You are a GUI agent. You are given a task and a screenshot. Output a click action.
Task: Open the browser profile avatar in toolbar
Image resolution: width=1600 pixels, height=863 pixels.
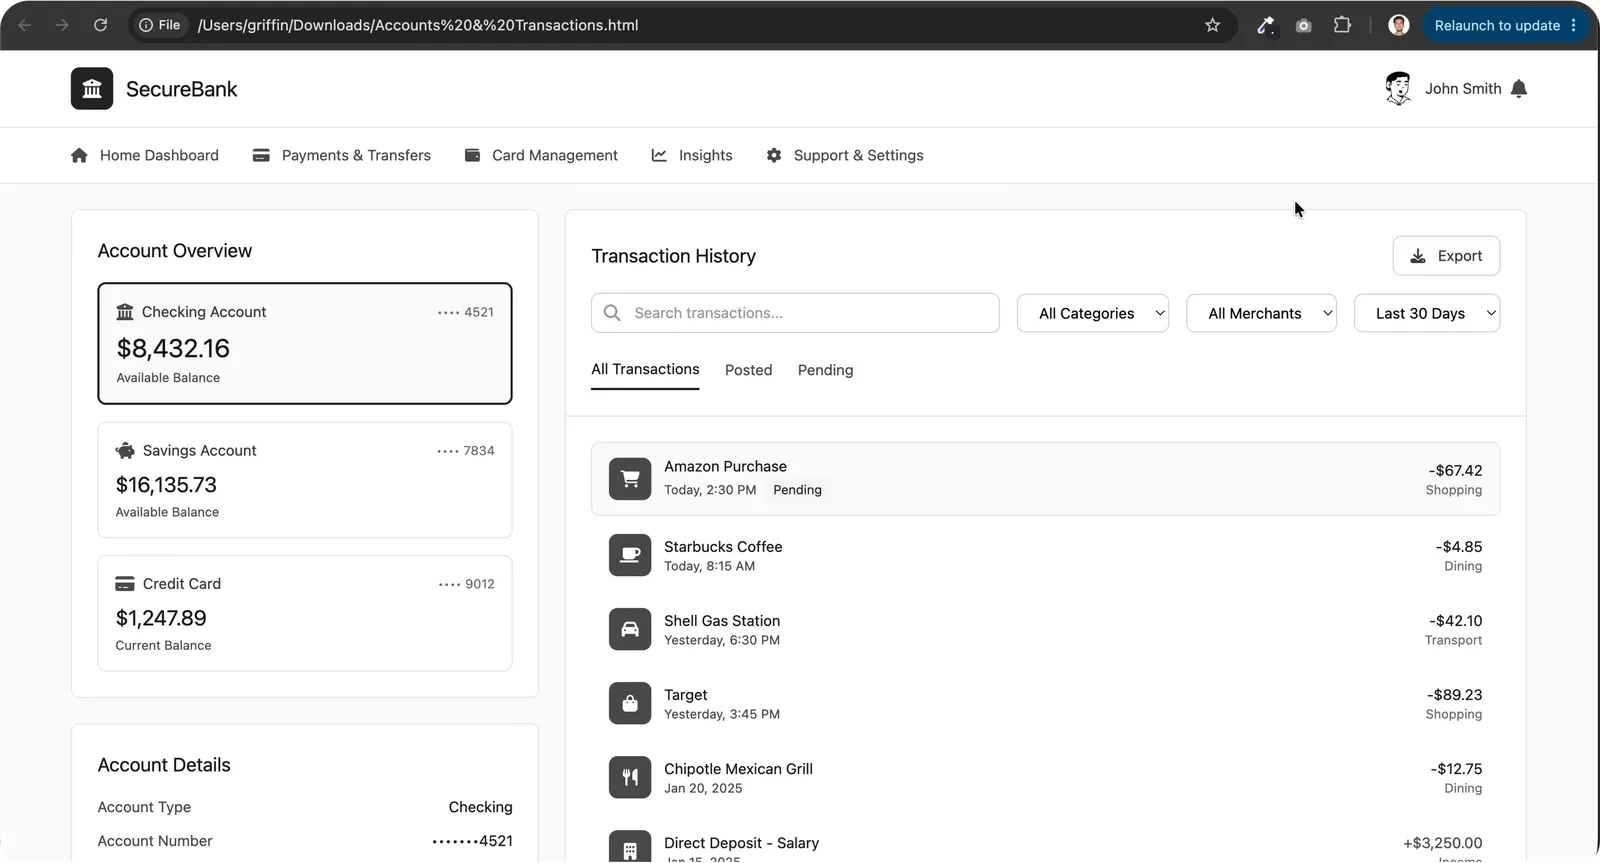coord(1399,25)
